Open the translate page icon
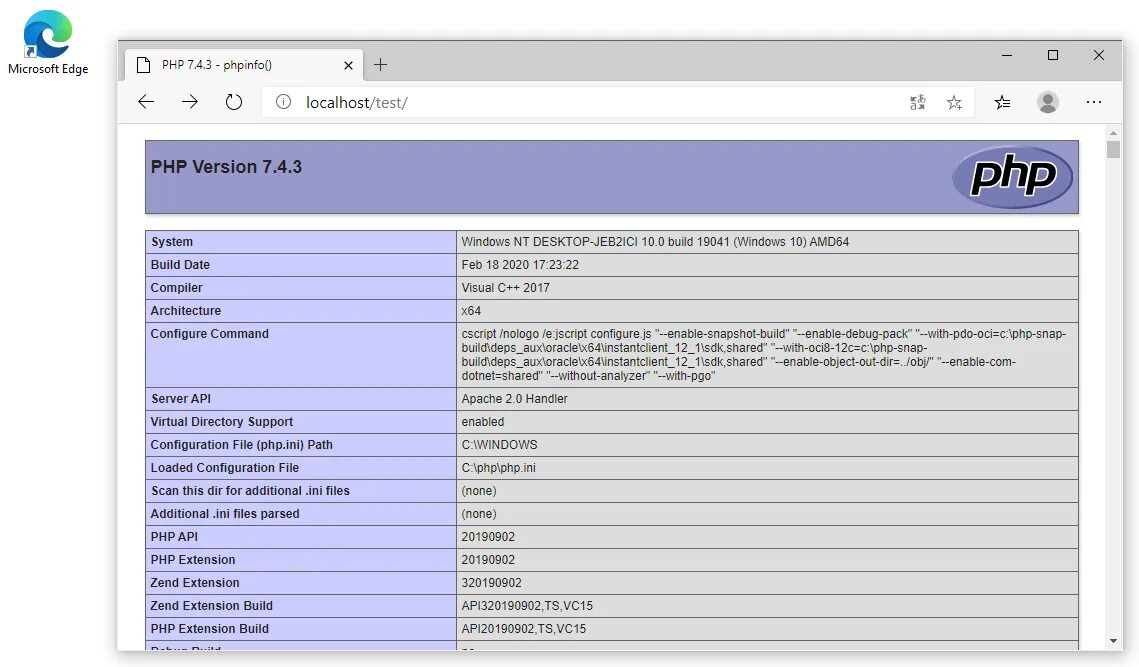The image size is (1139, 667). tap(917, 102)
